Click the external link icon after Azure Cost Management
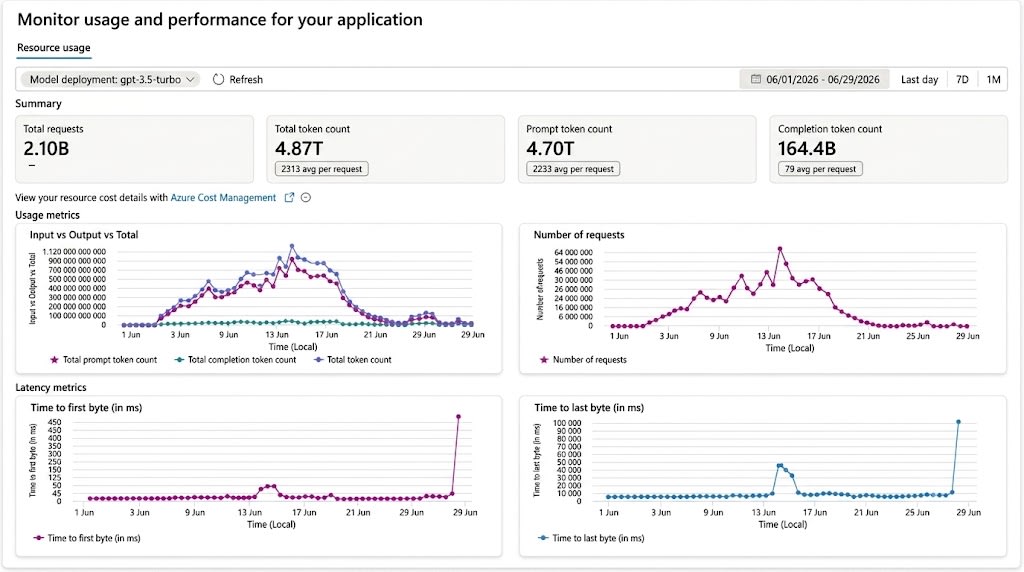 [x=289, y=197]
